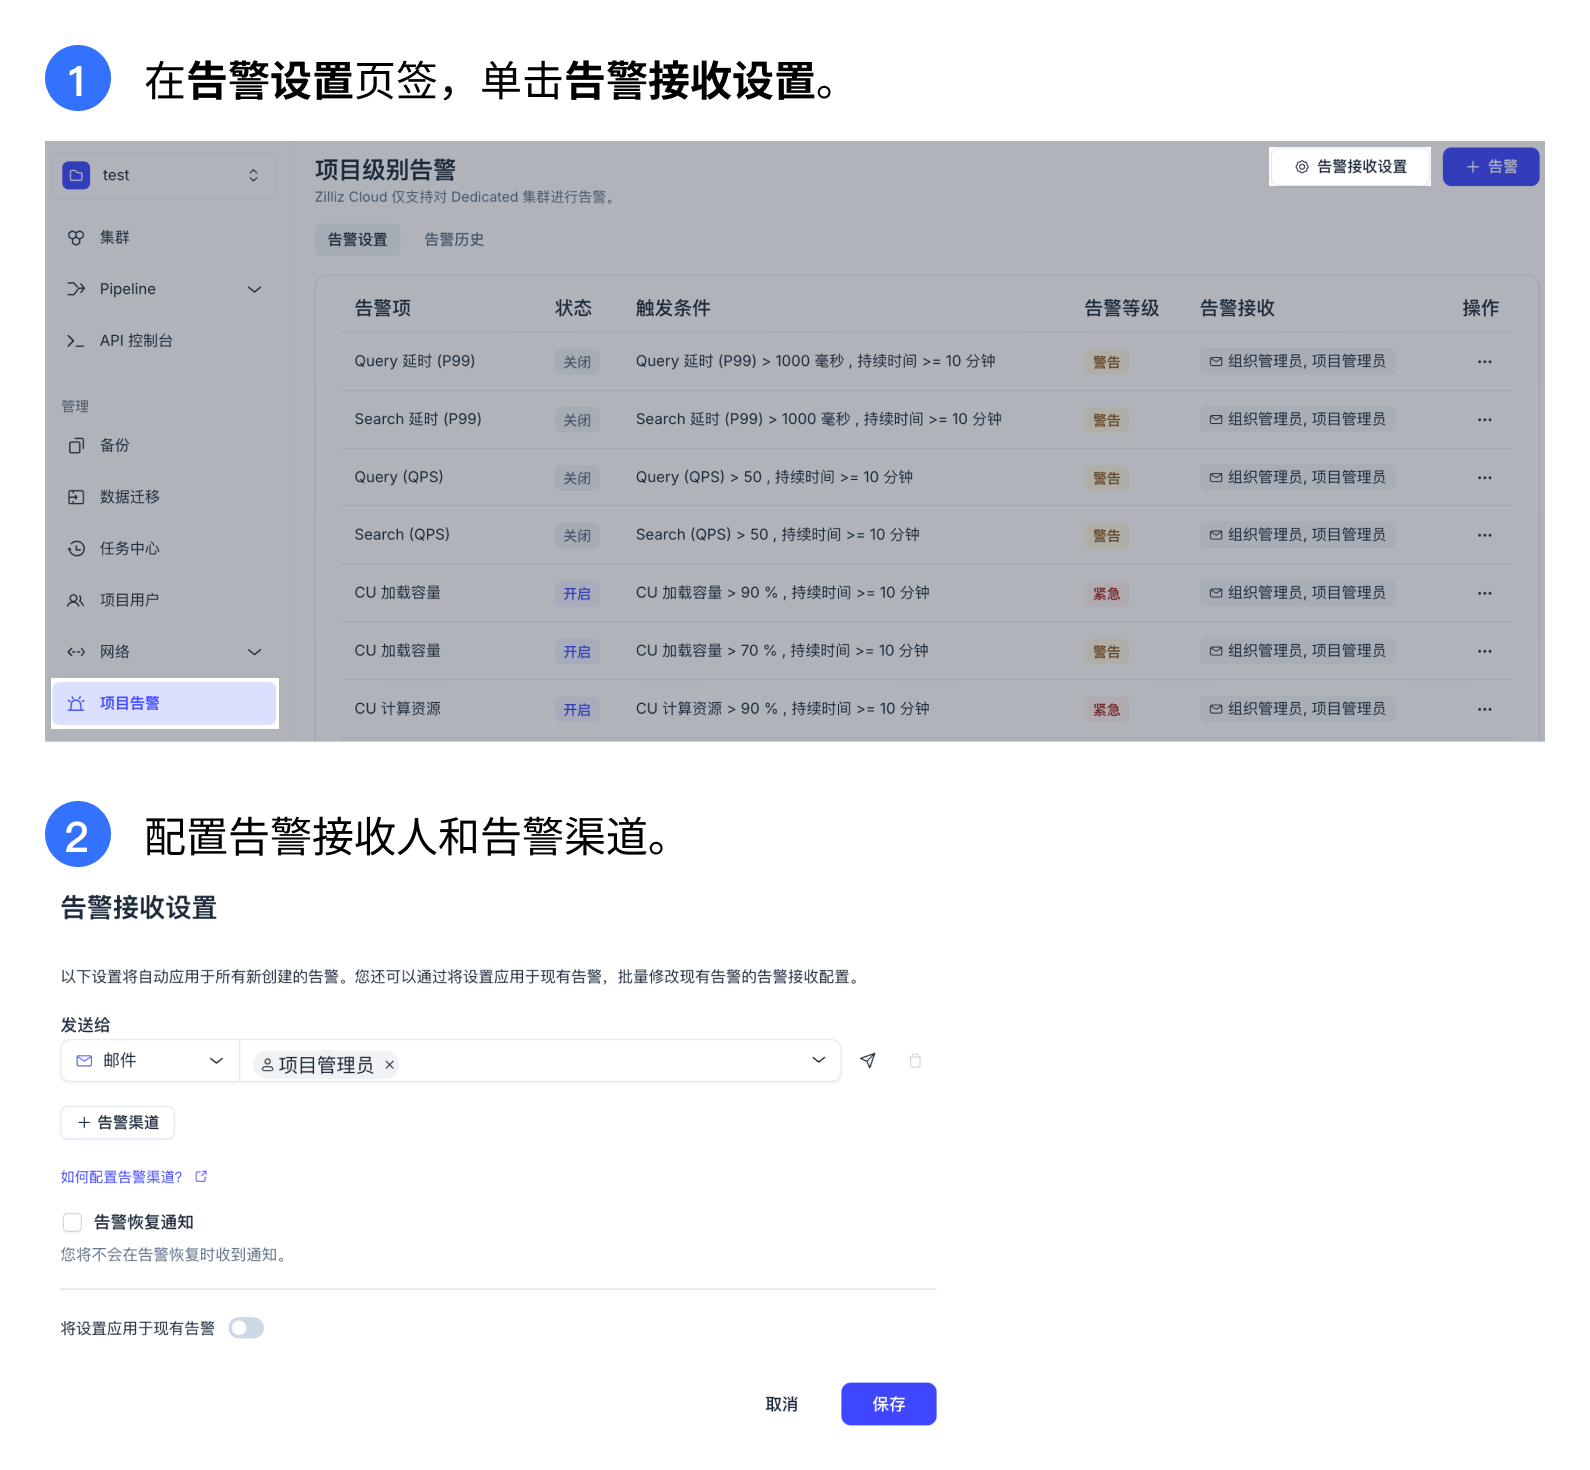
Task: Open the 如何配置告警渠道? link
Action: point(122,1177)
